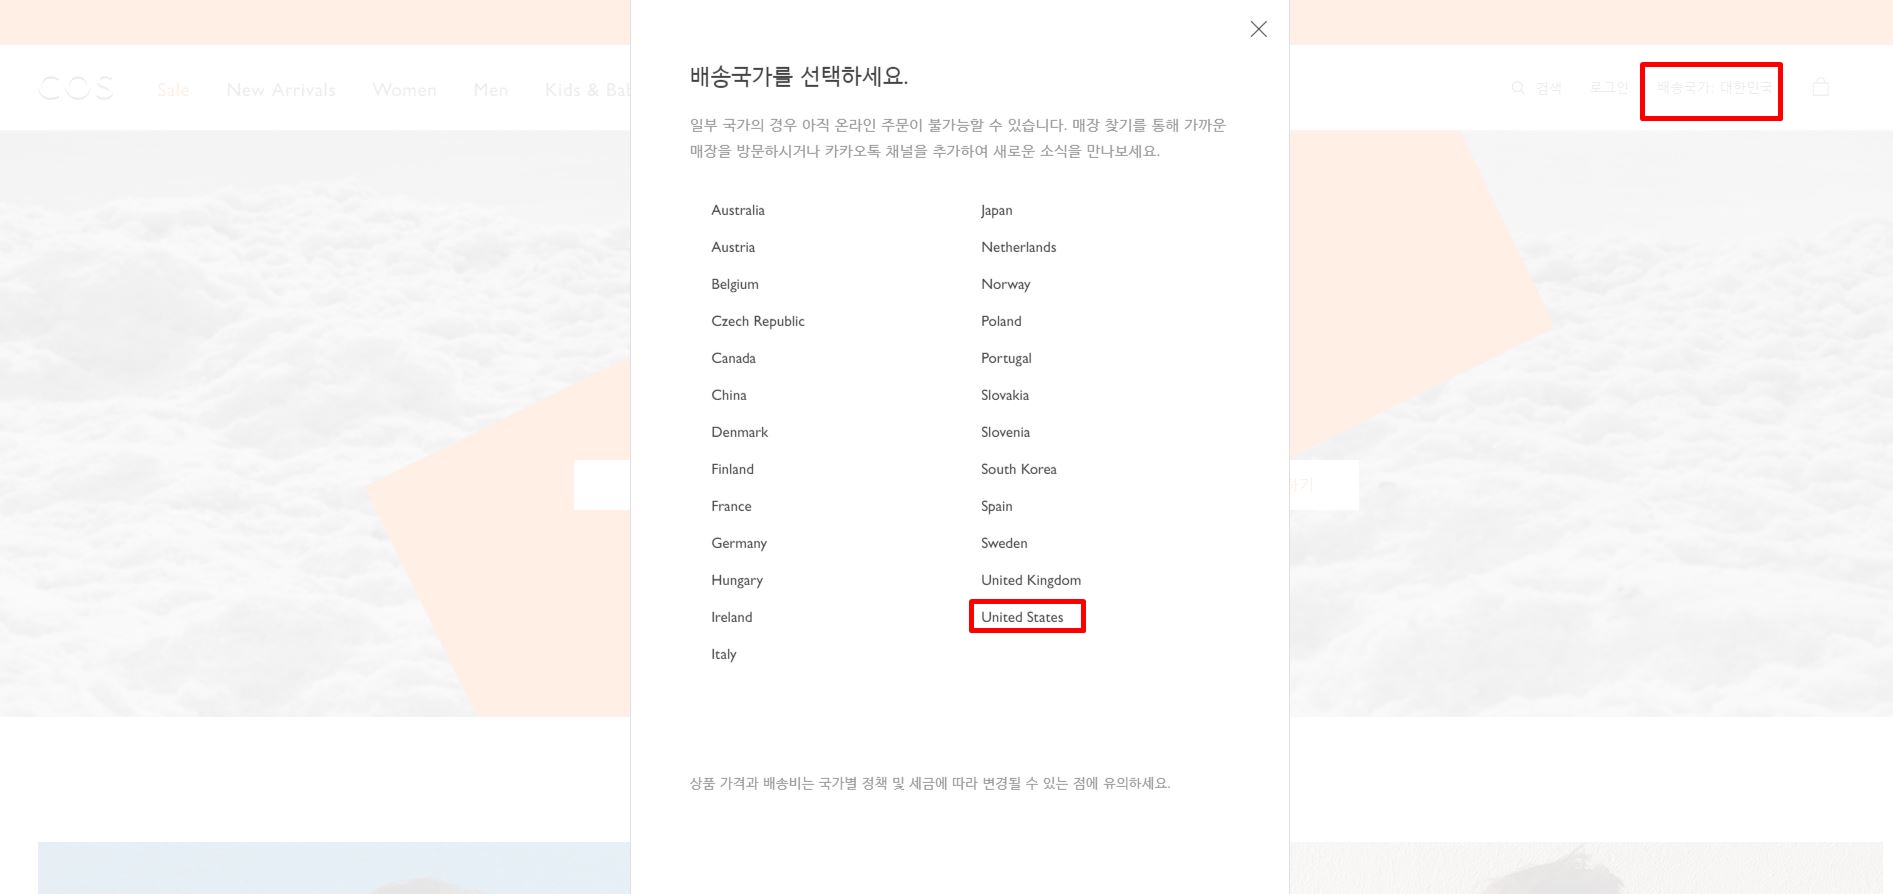1893x894 pixels.
Task: Click the 배송국가: 대한민국 selector
Action: 1714,88
